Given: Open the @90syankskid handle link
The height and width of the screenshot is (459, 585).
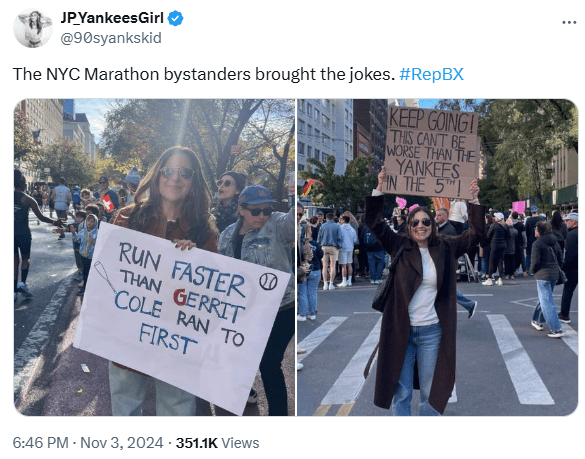Looking at the screenshot, I should click(111, 38).
